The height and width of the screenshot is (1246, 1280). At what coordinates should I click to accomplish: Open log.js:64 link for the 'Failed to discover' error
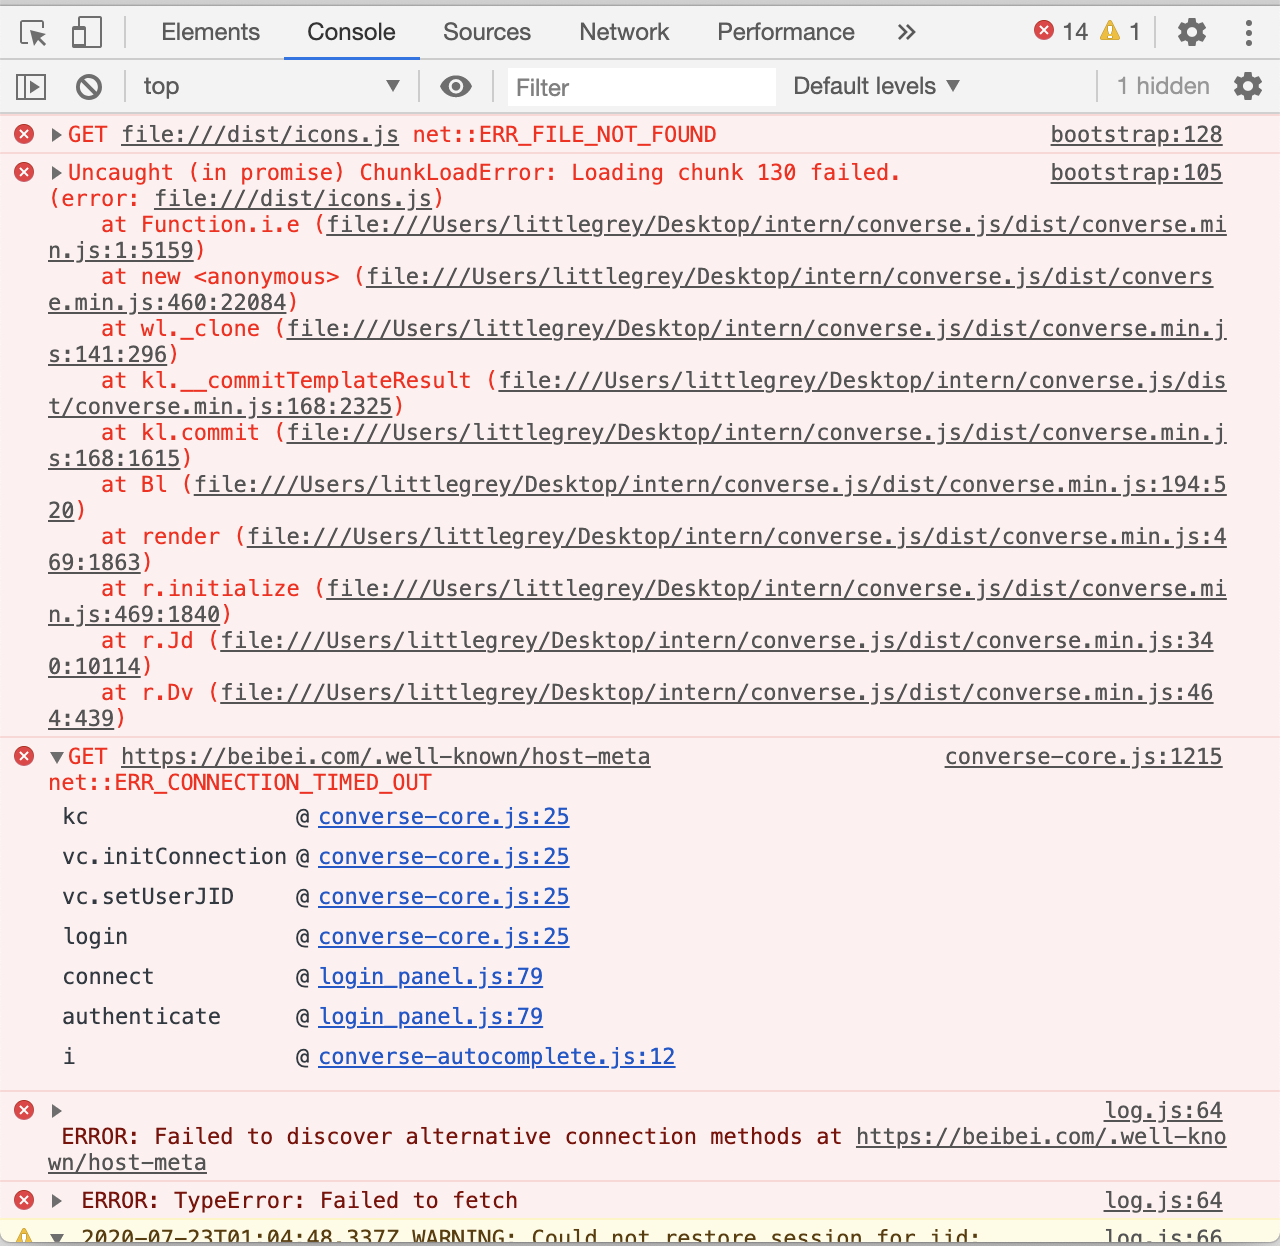[x=1163, y=1111]
